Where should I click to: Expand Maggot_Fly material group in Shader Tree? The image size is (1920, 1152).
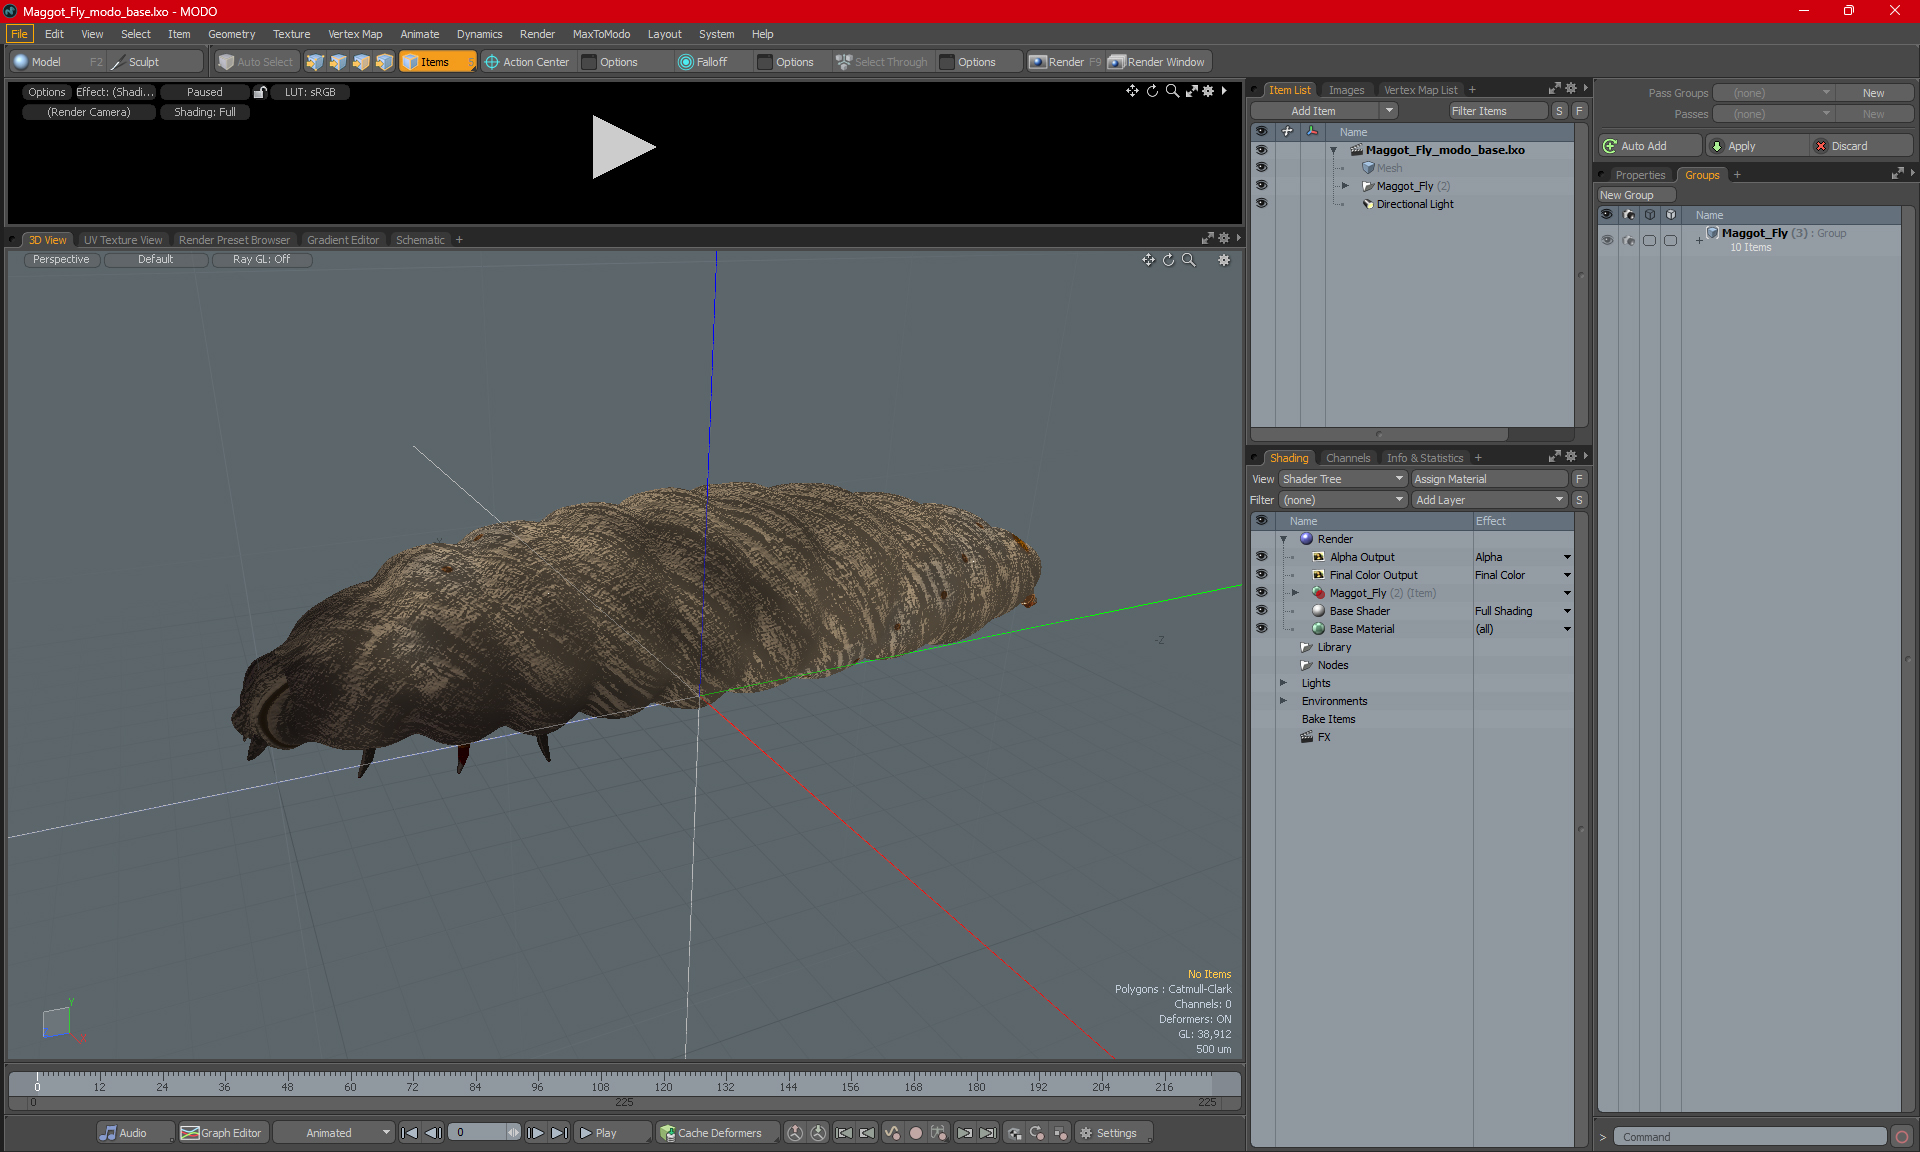(1296, 593)
